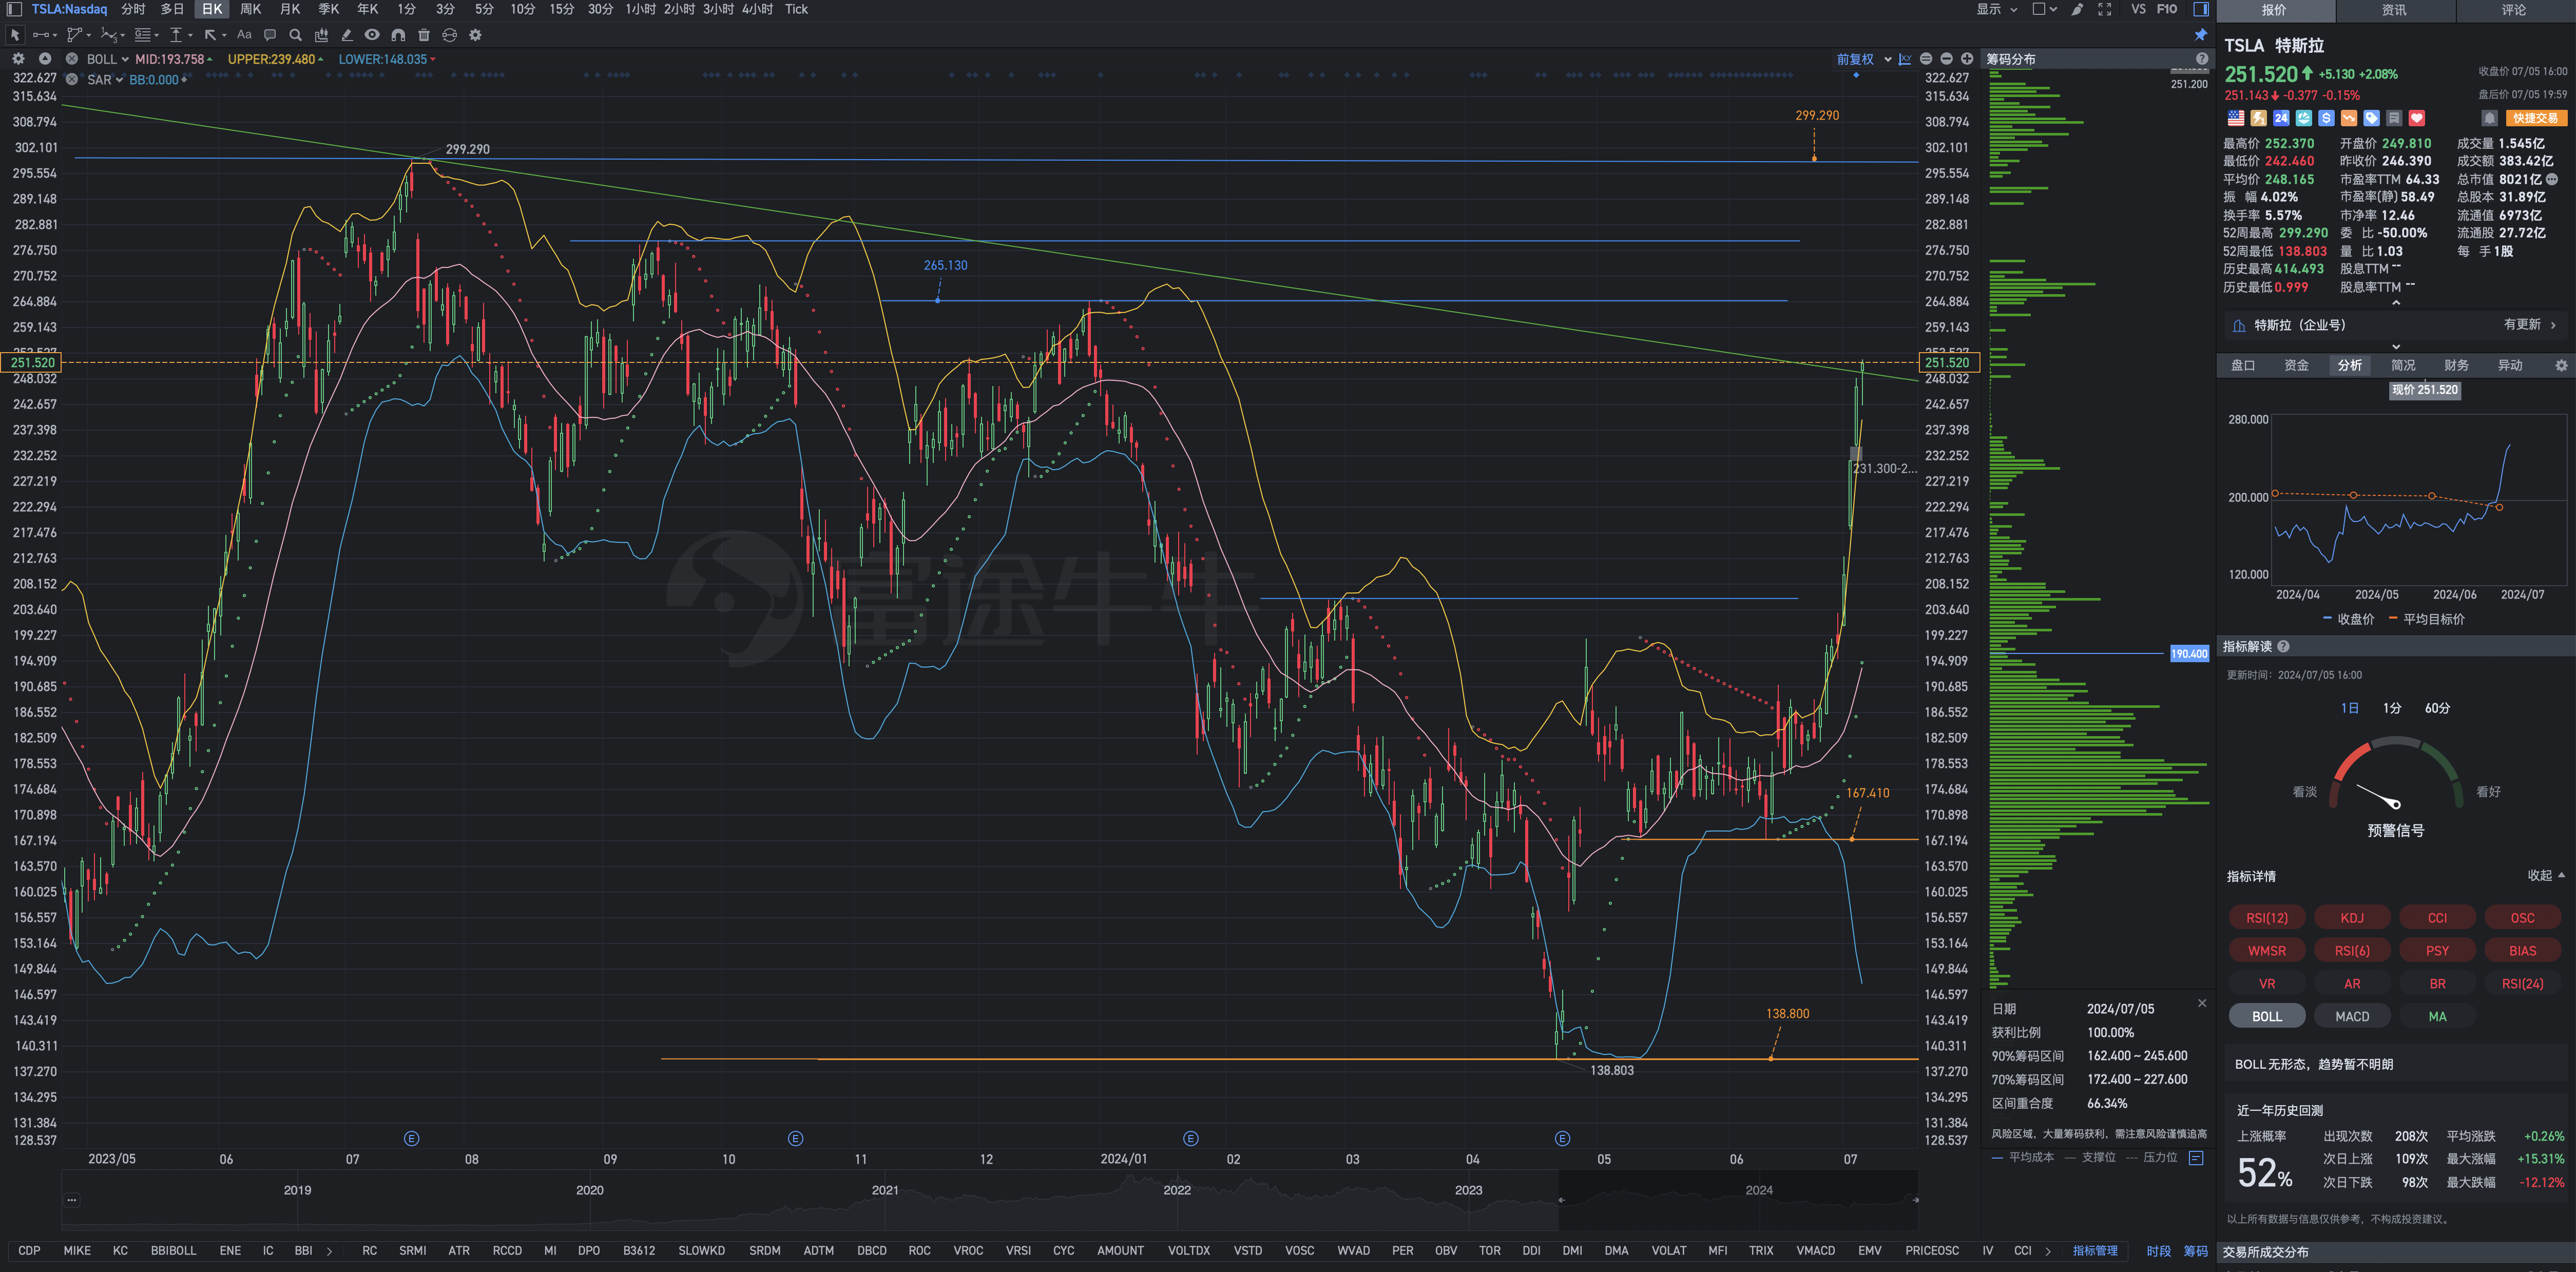2576x1272 pixels.
Task: Open drawing toolbar settings gear
Action: pos(476,35)
